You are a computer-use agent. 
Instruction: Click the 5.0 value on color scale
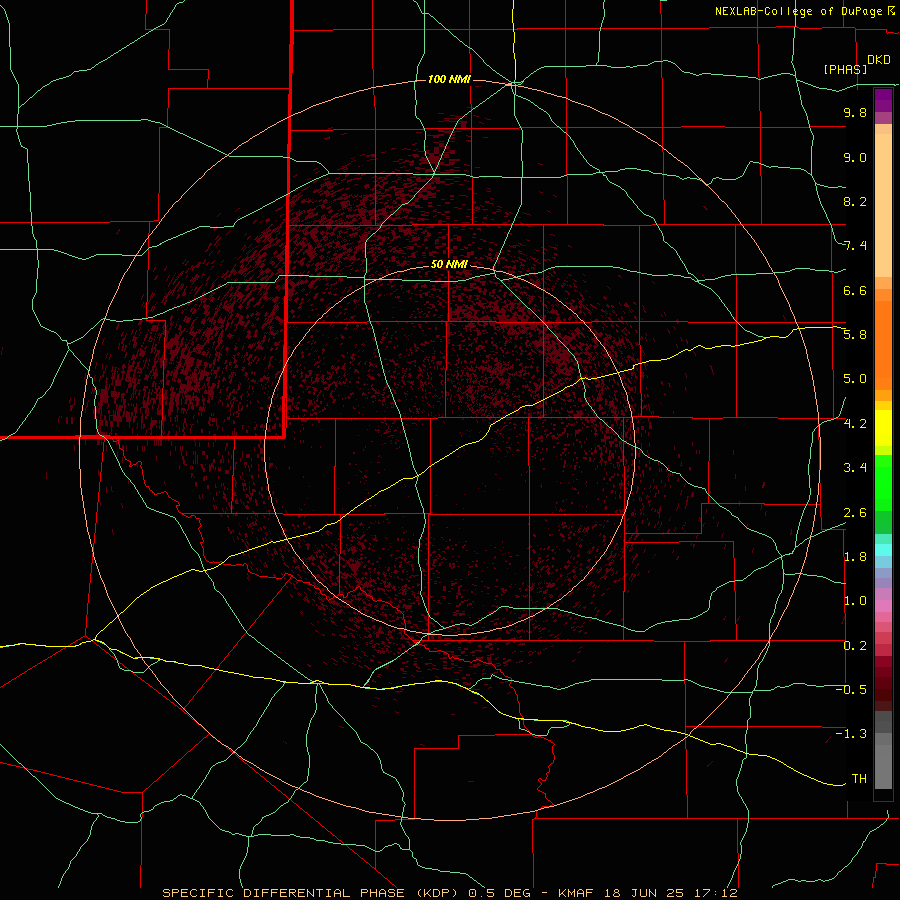[x=855, y=379]
